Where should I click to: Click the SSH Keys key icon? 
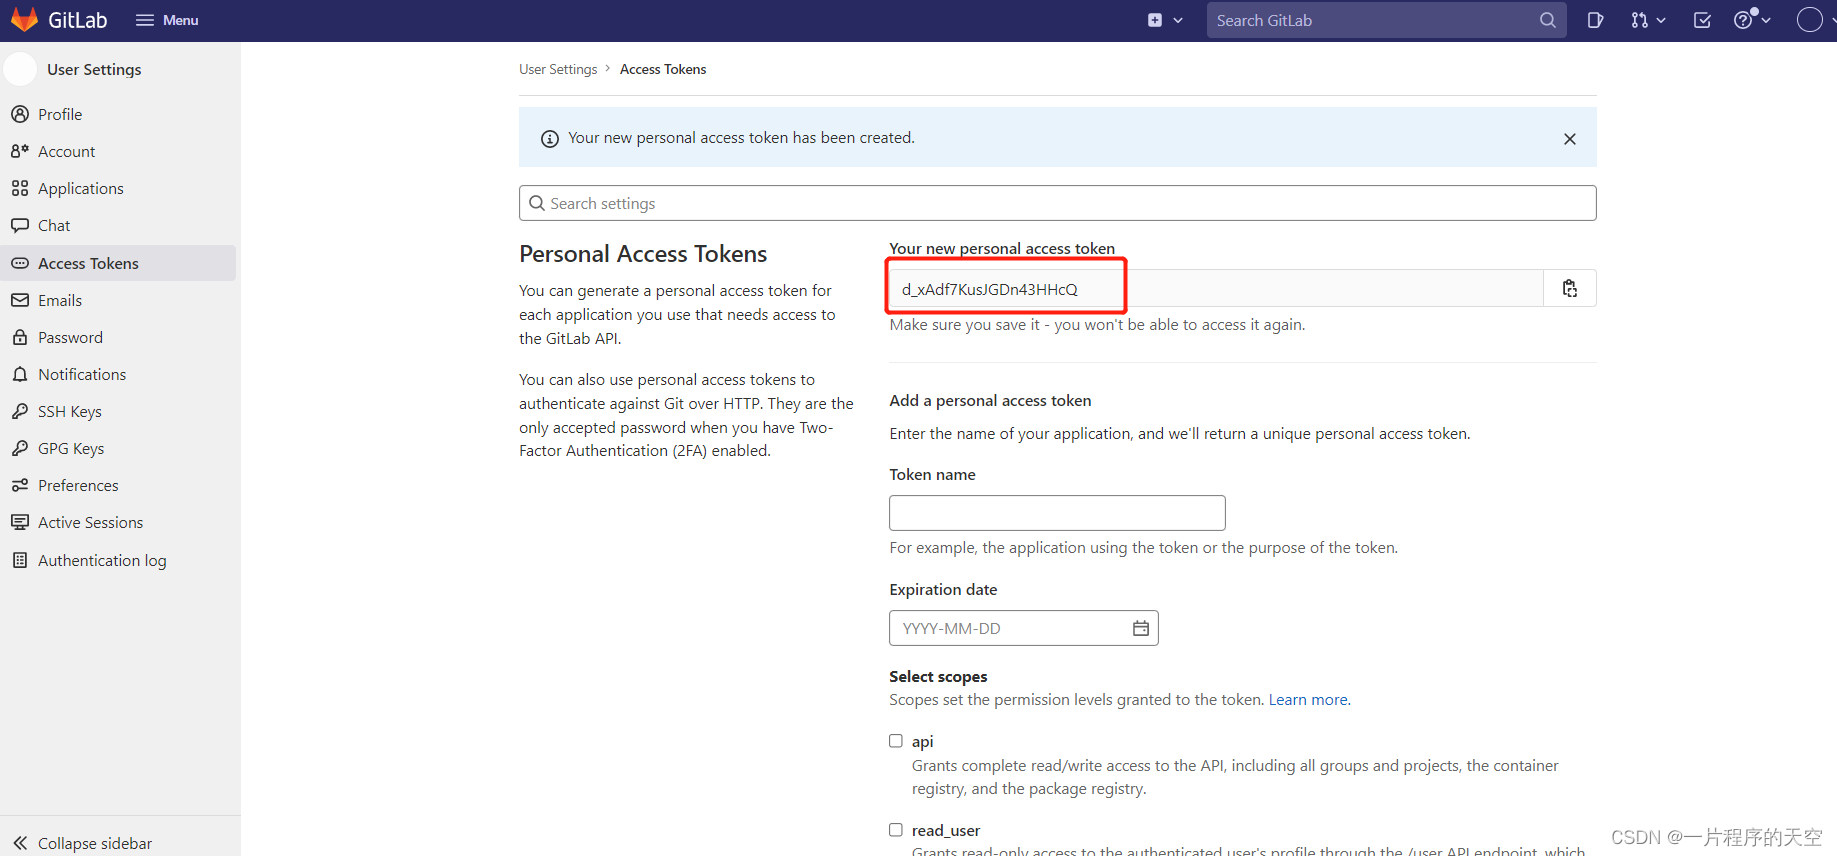(x=20, y=411)
